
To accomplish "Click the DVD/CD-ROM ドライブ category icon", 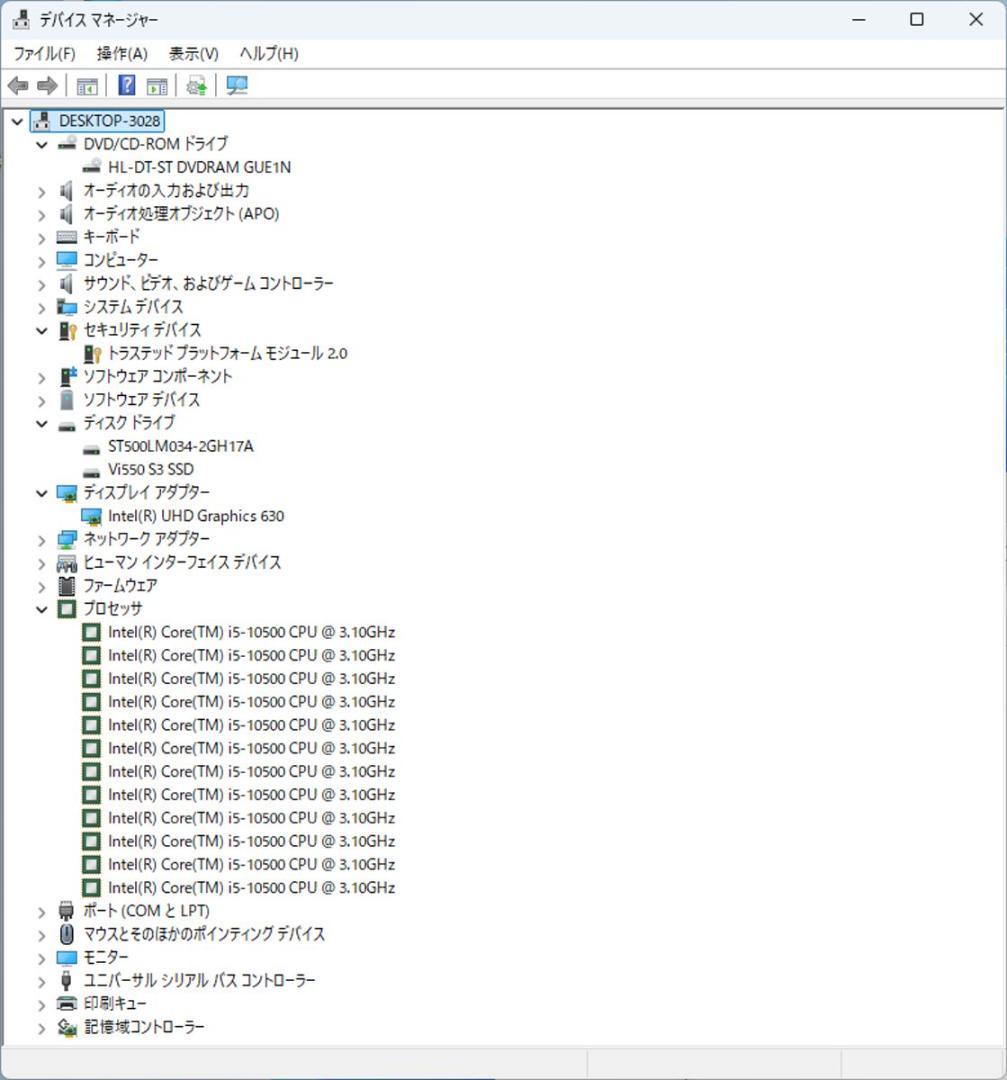I will point(67,143).
